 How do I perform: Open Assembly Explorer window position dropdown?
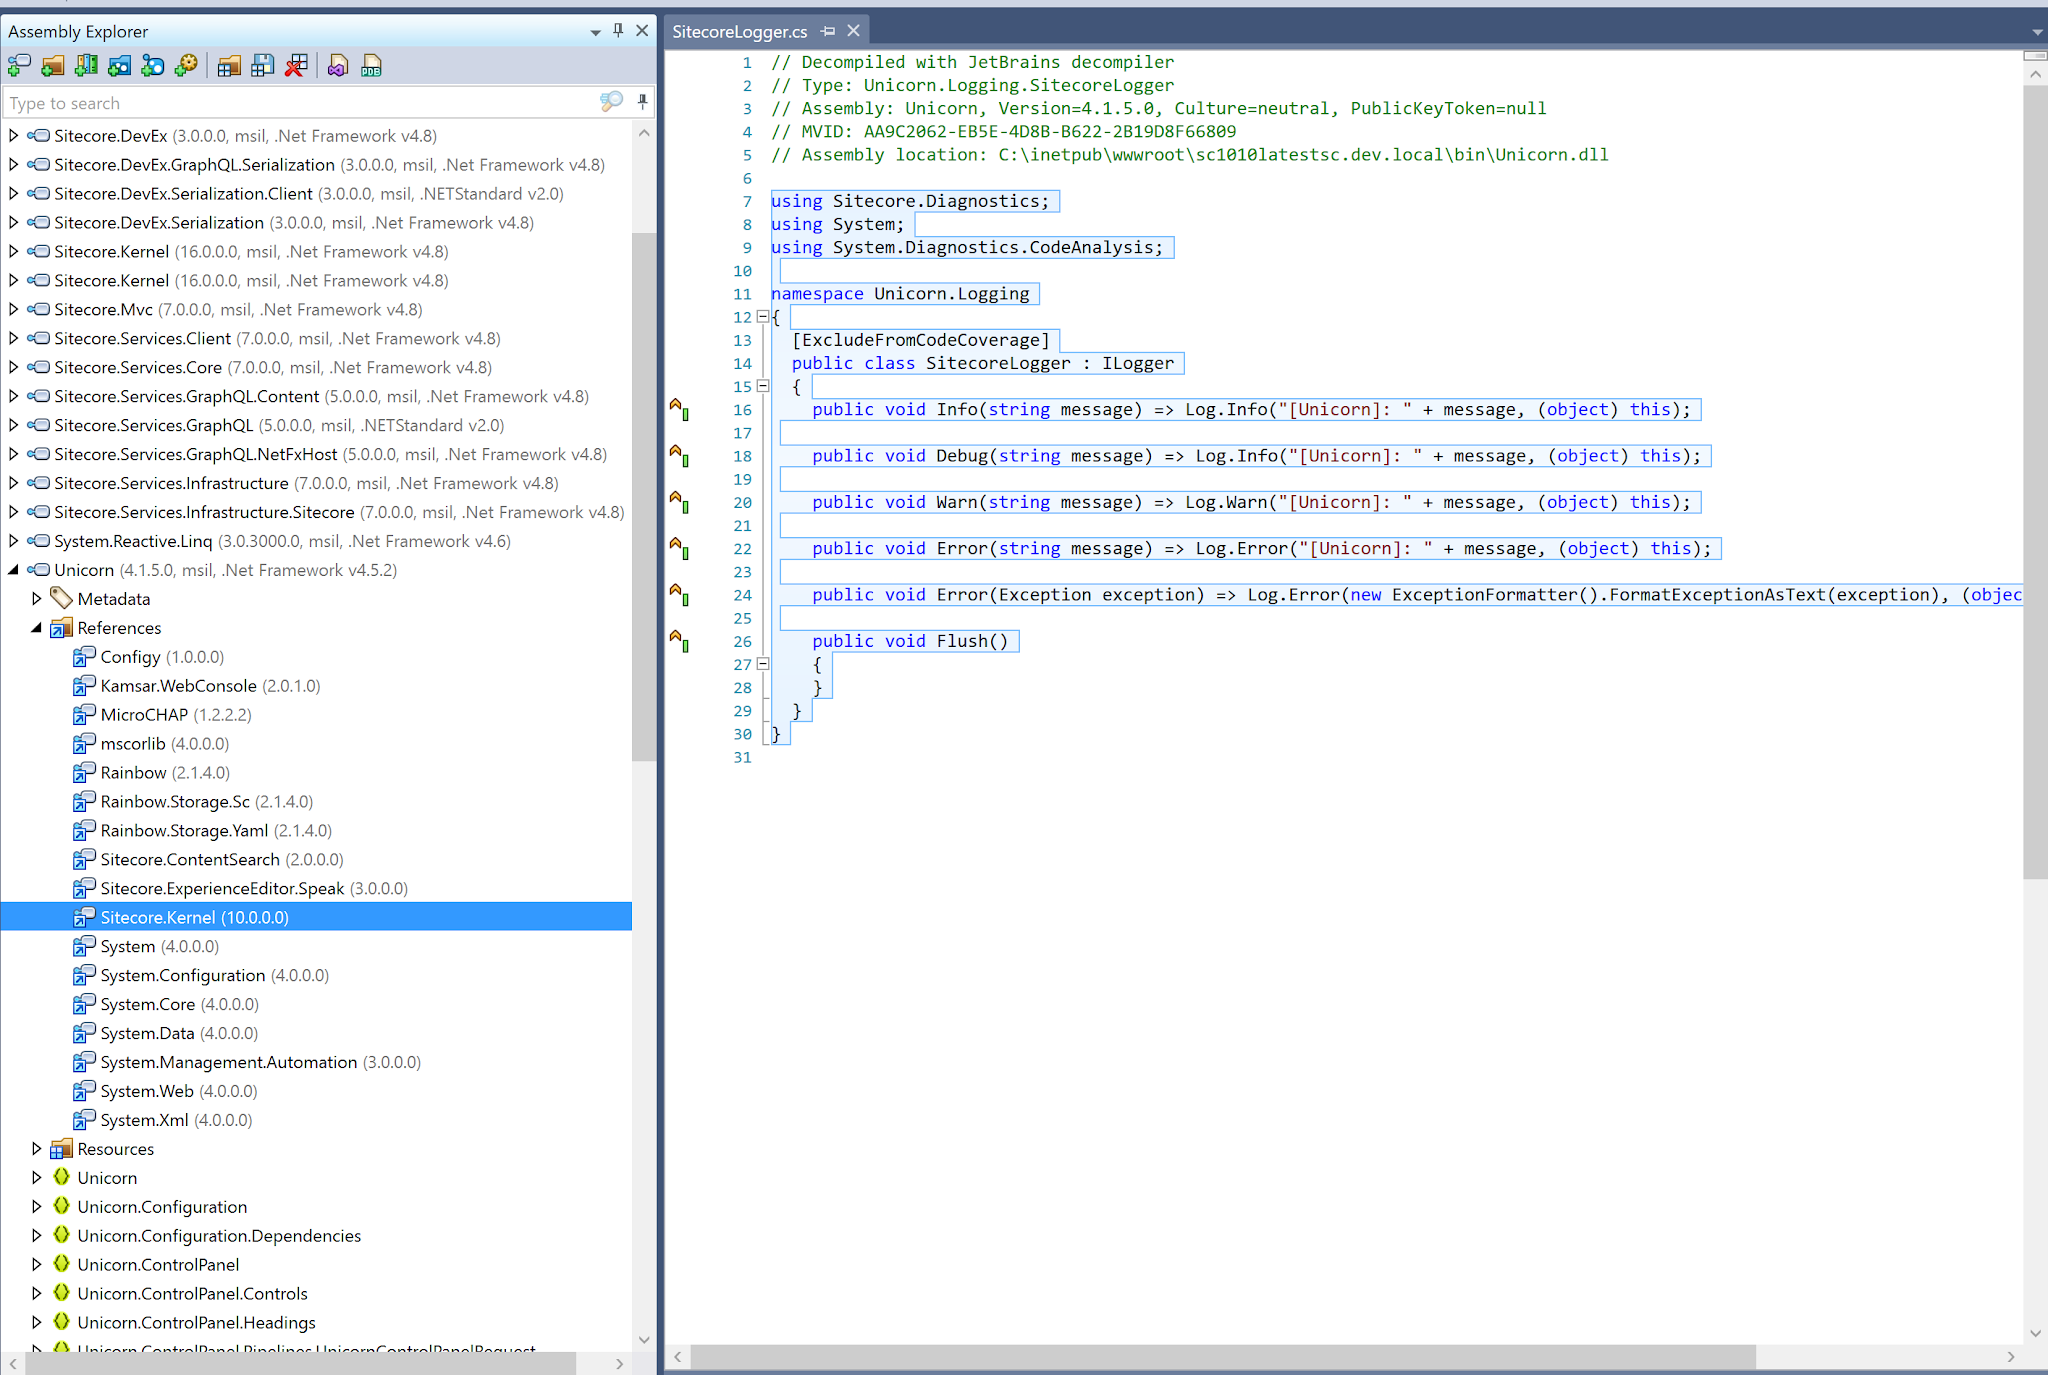[595, 32]
